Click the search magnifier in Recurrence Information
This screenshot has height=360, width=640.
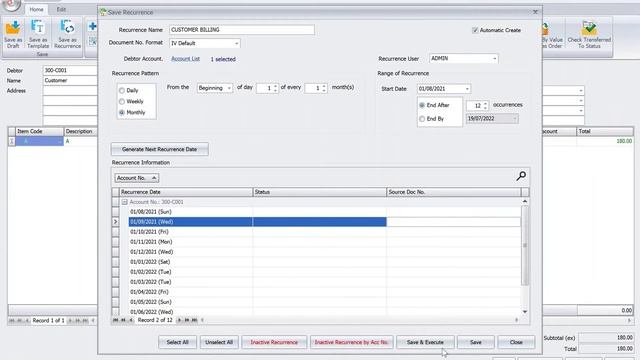point(521,176)
